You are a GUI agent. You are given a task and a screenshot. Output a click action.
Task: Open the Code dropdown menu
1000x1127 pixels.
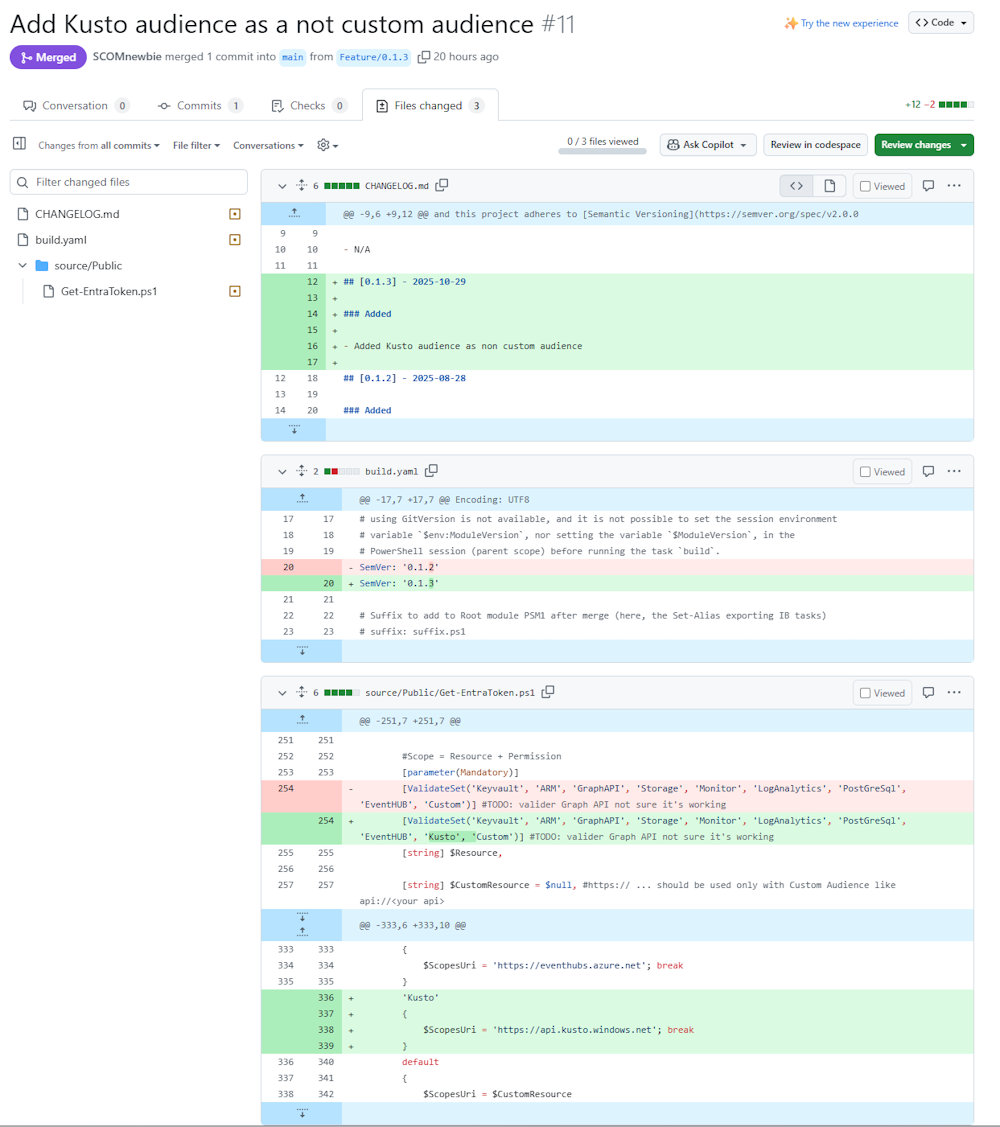(940, 22)
